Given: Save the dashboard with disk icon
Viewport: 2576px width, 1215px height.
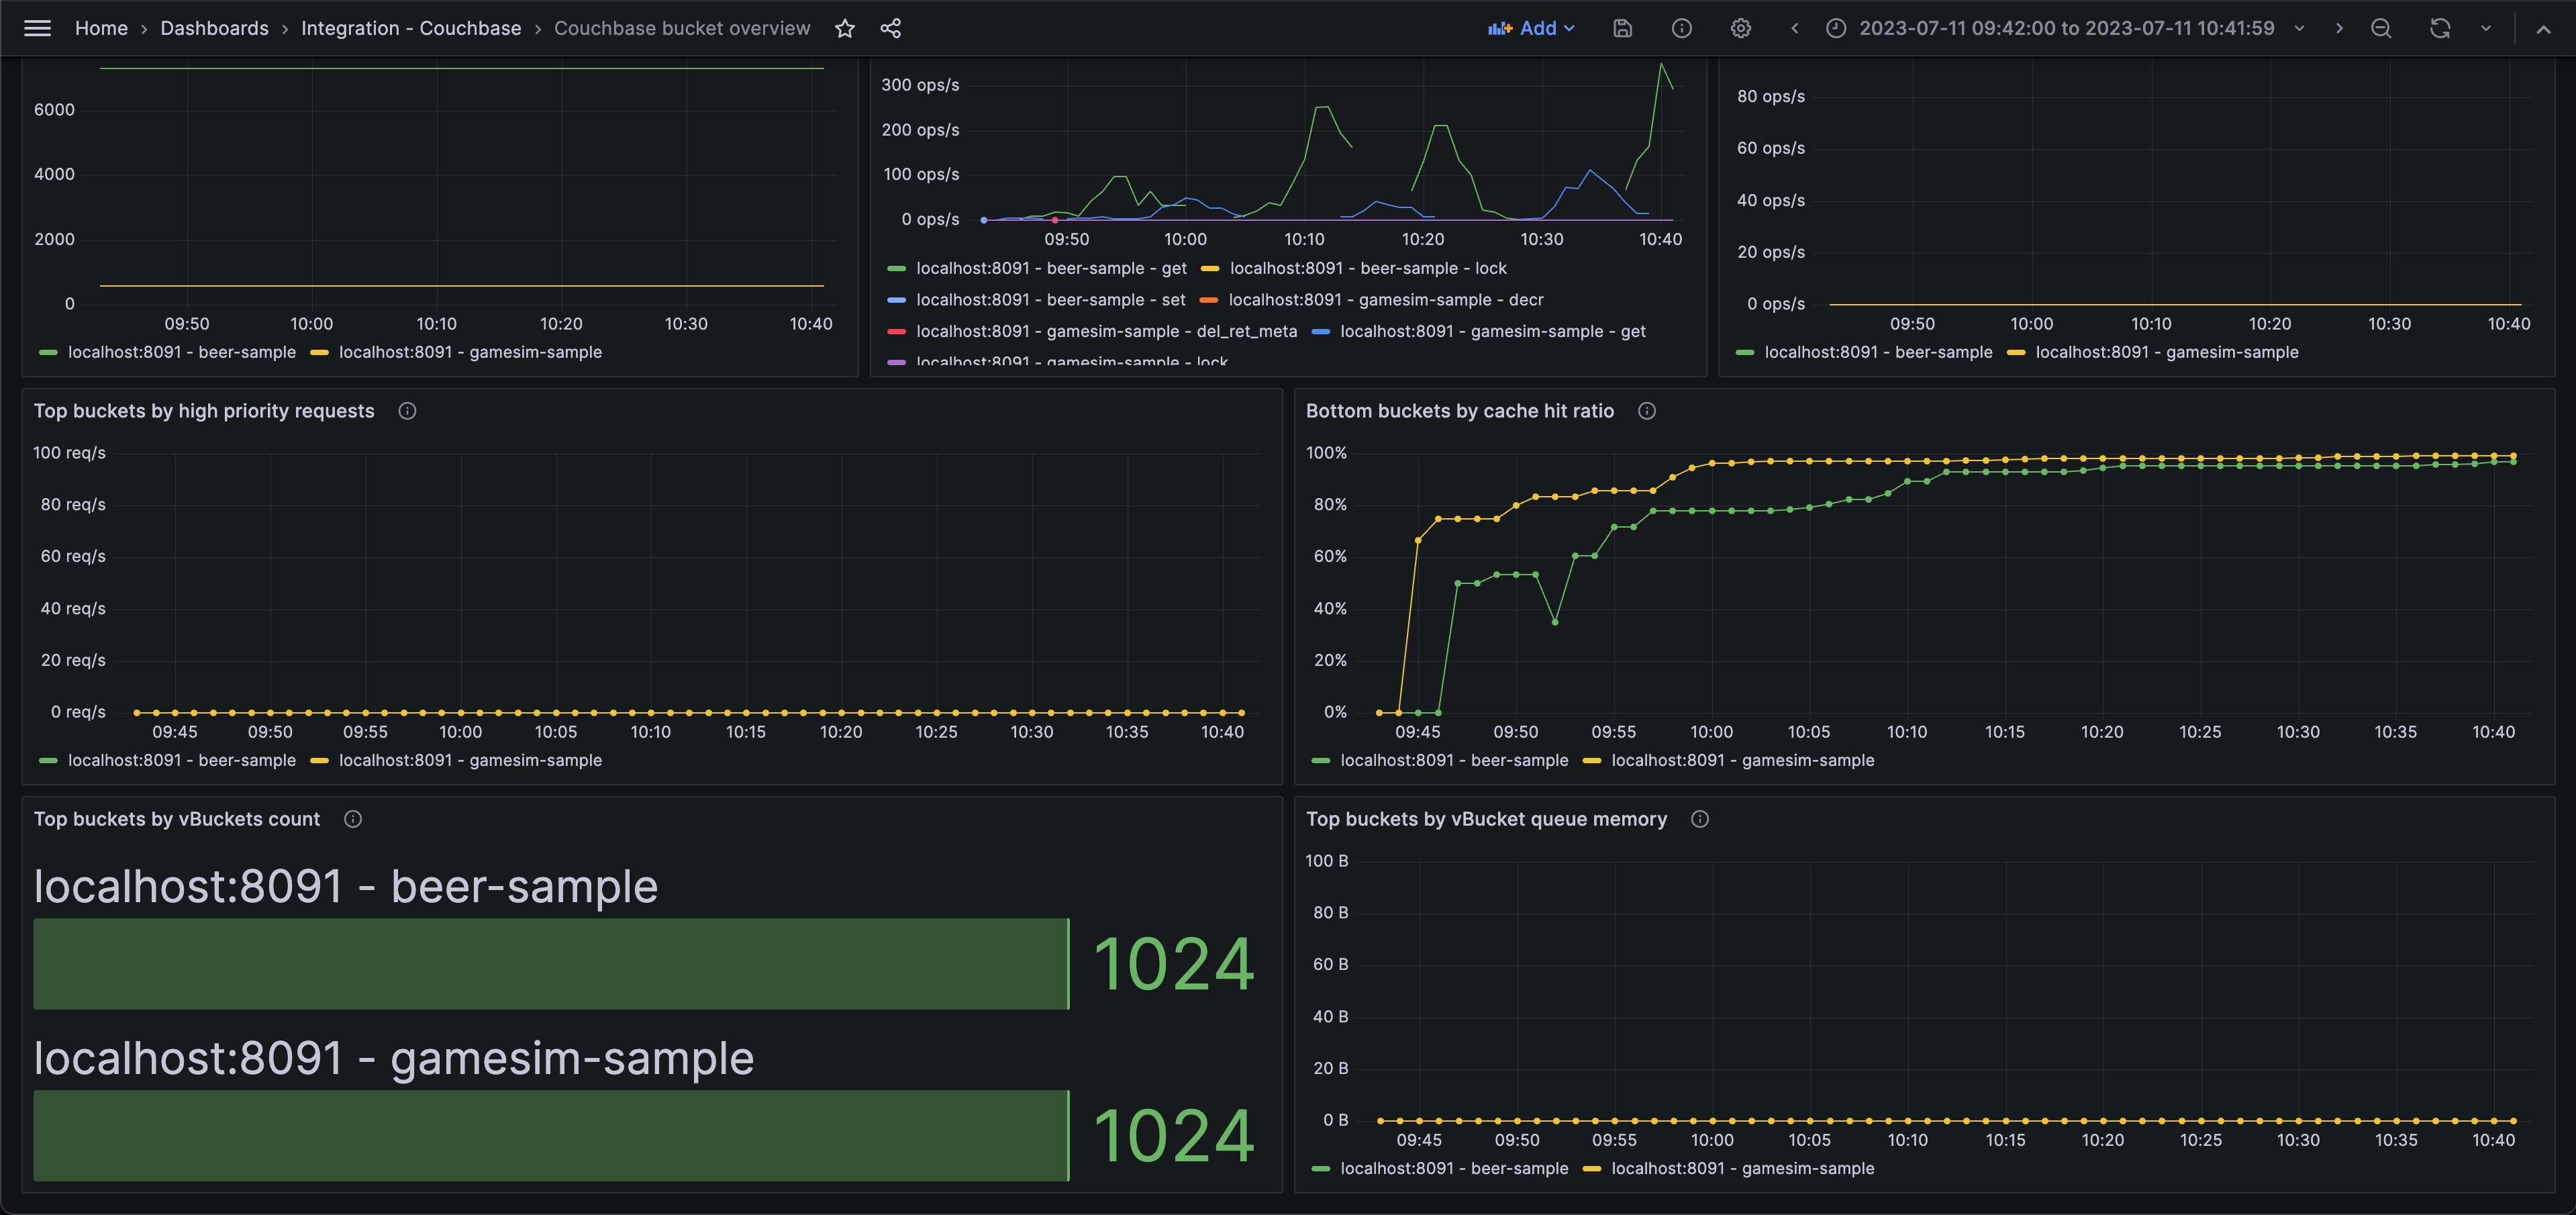Looking at the screenshot, I should [x=1622, y=28].
